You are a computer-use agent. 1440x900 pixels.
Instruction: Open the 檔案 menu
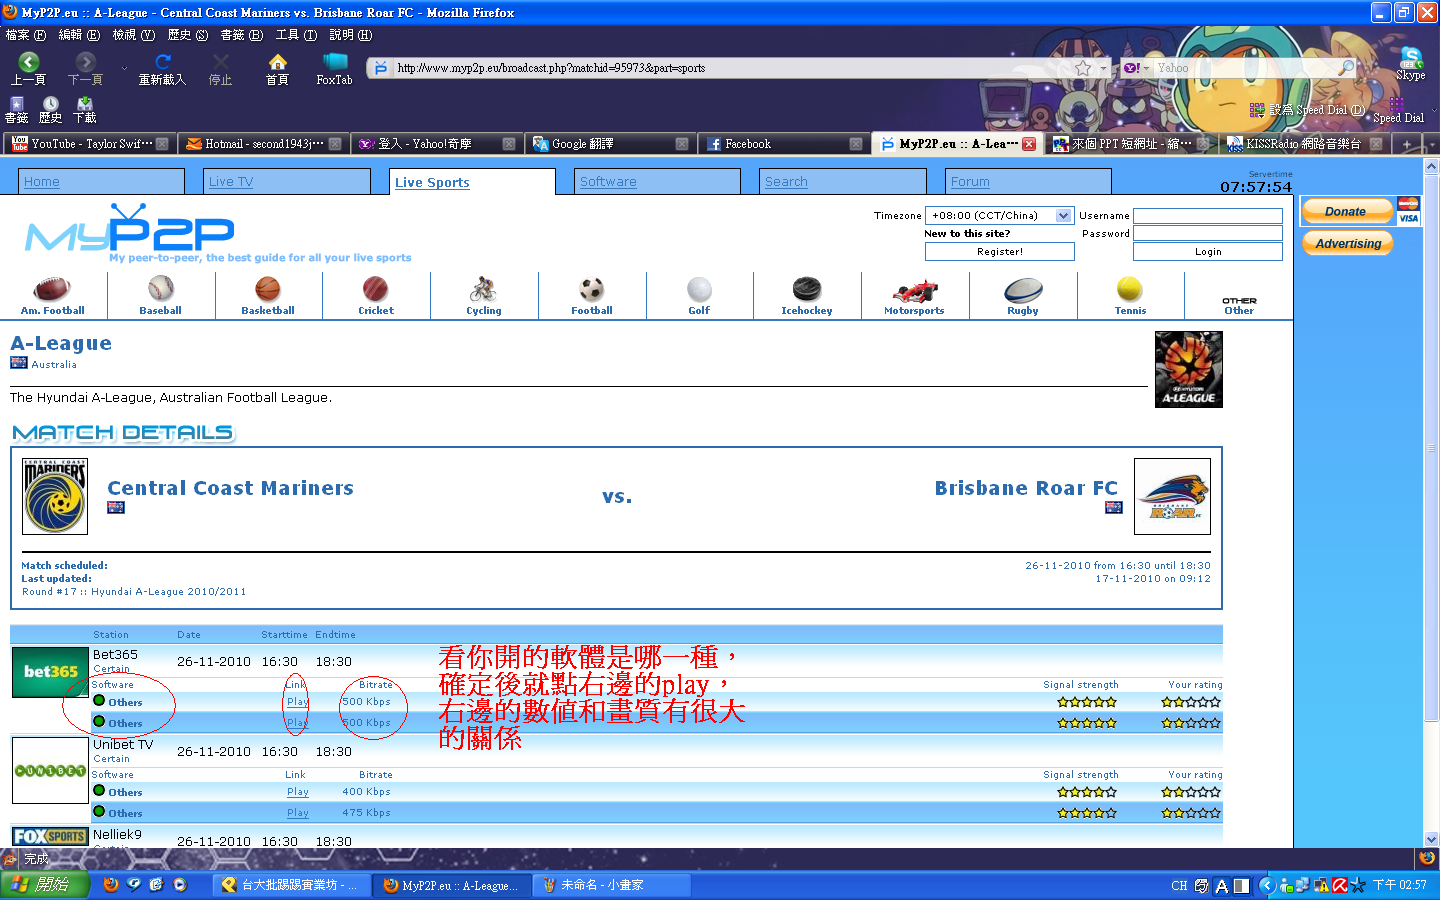coord(26,35)
